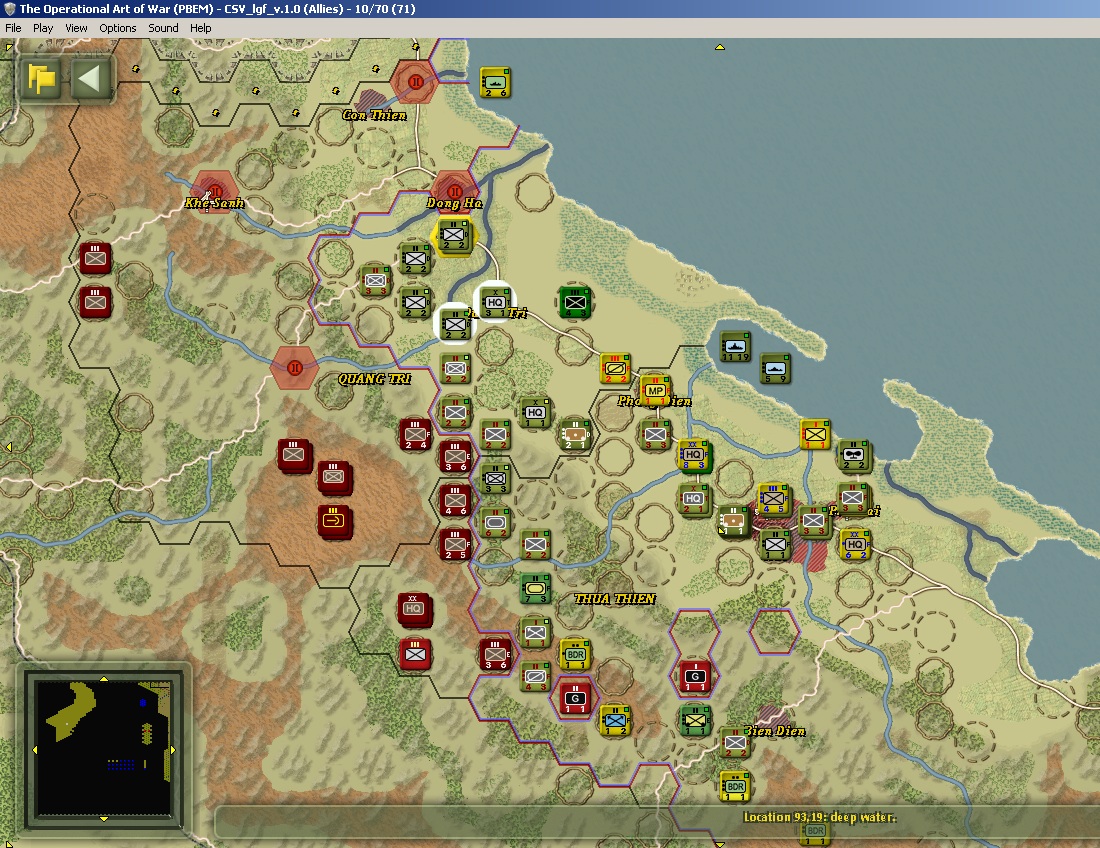This screenshot has width=1100, height=848.
Task: Select the dark green infantry regiment 4-3
Action: (x=575, y=302)
